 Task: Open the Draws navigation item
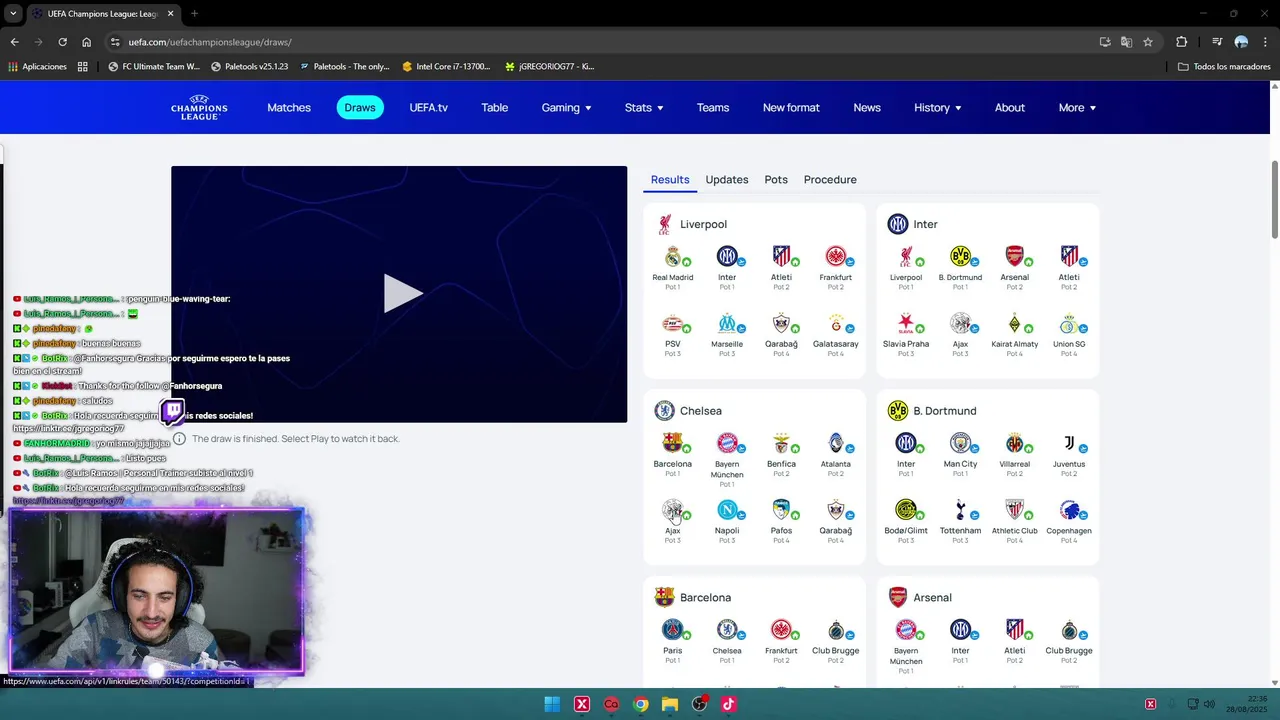coord(360,108)
